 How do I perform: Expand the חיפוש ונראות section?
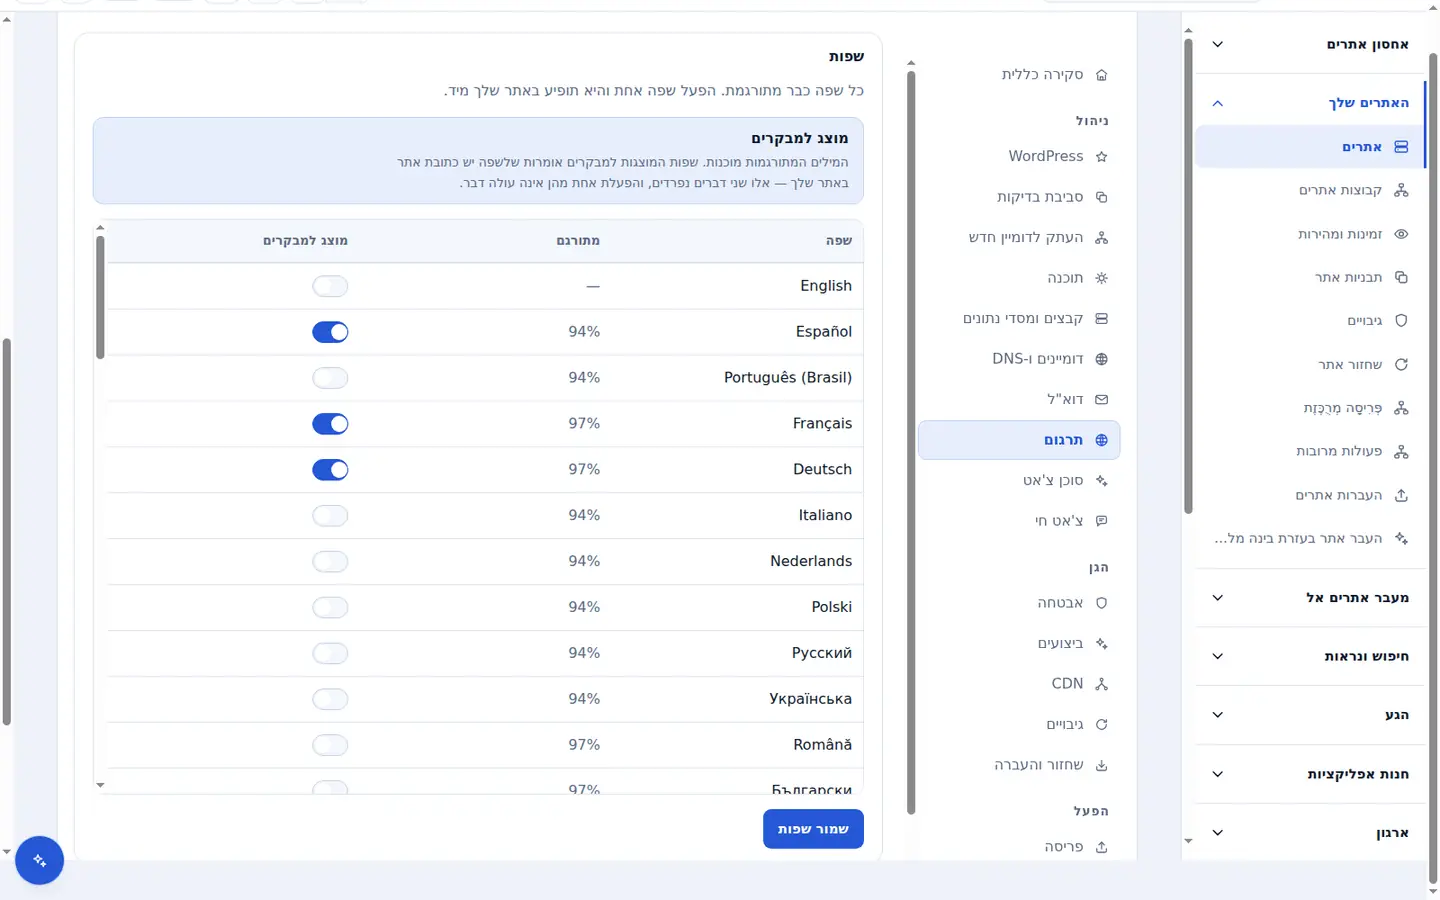1311,656
